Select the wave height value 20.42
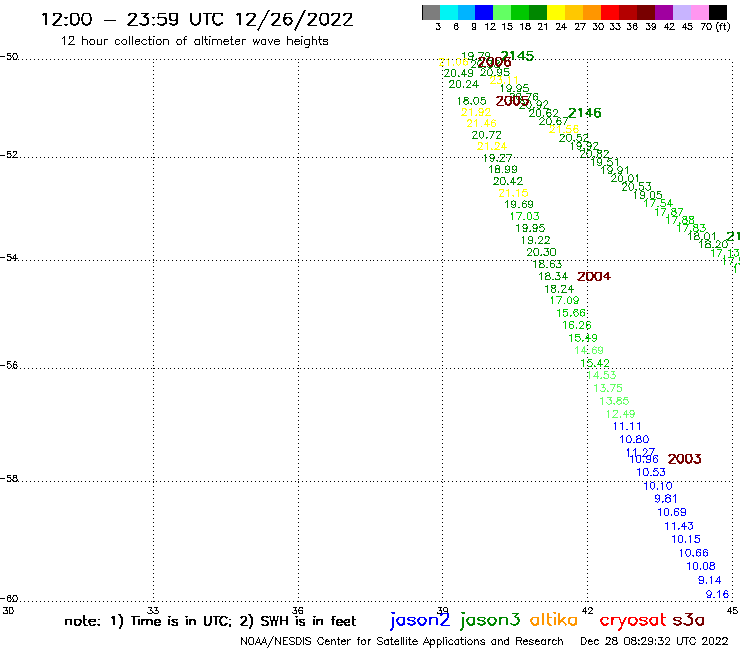The height and width of the screenshot is (650, 740). [508, 181]
